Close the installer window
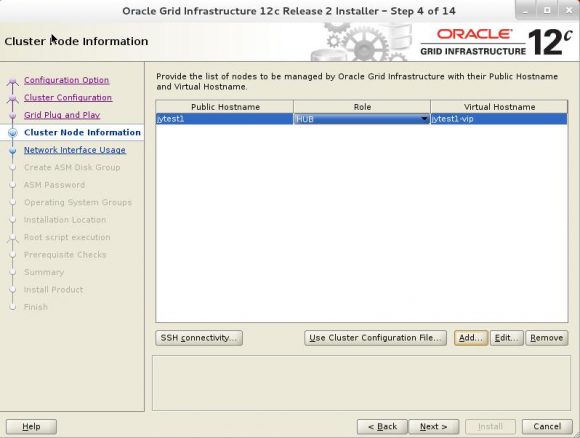Image resolution: width=580 pixels, height=438 pixels. click(x=569, y=10)
